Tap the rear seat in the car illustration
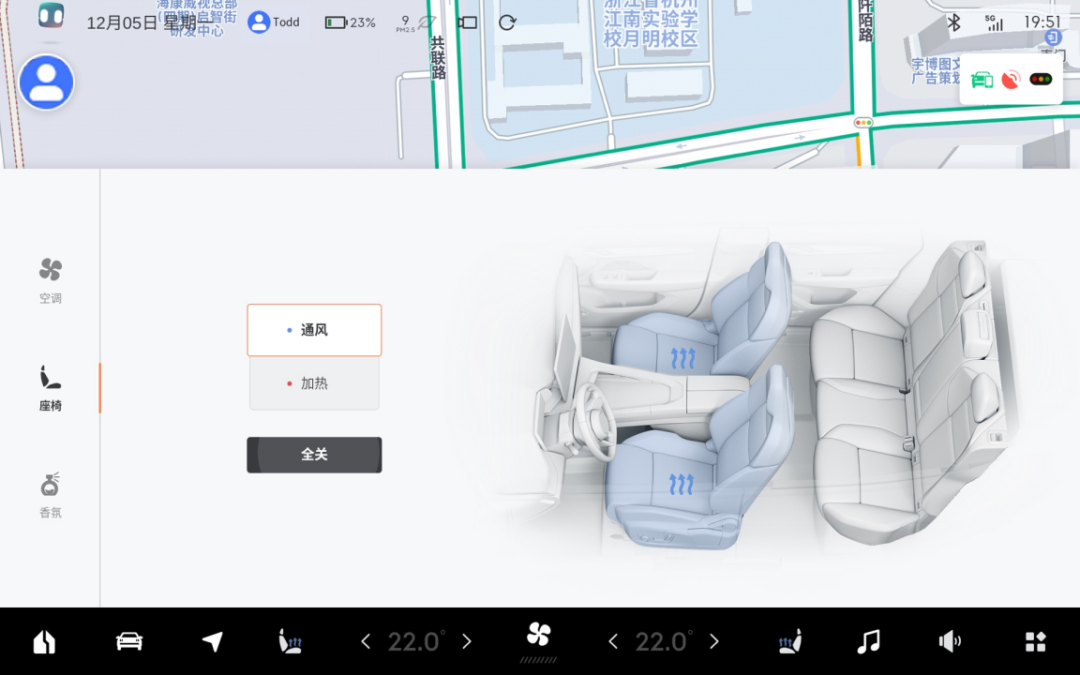The height and width of the screenshot is (675, 1080). point(900,400)
